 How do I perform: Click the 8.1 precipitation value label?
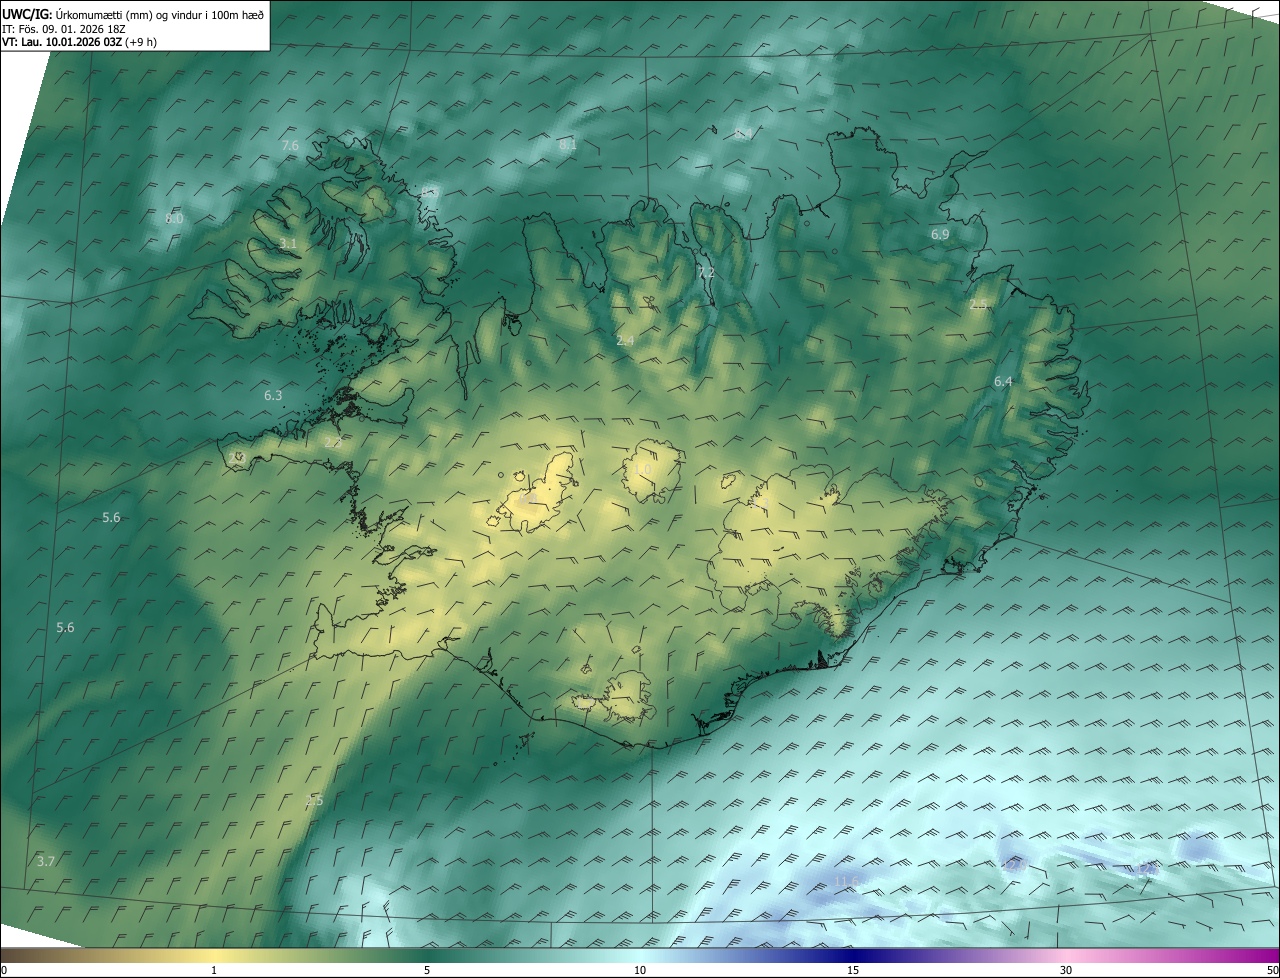(x=568, y=145)
